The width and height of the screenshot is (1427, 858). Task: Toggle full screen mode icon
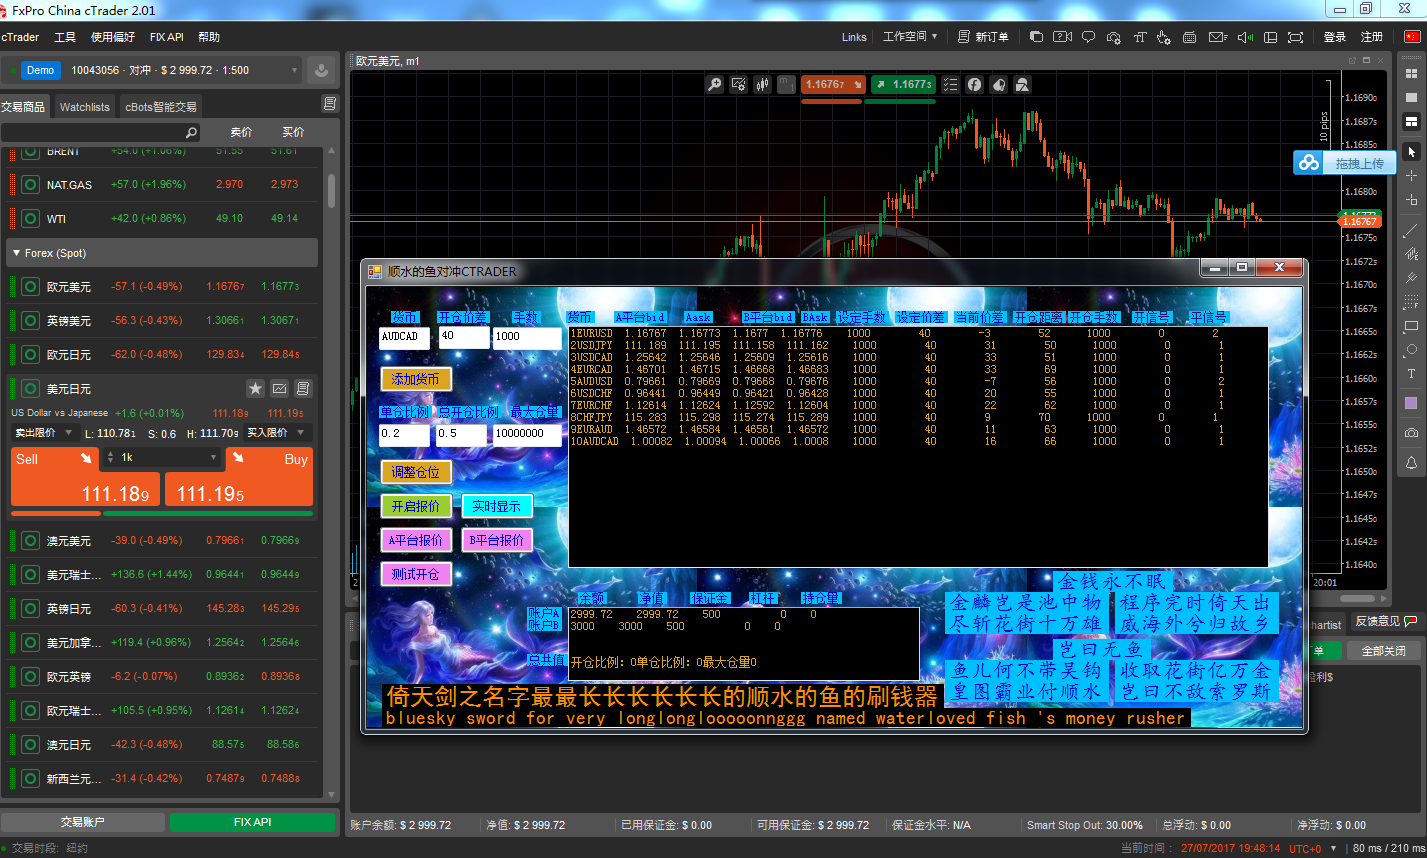[x=1296, y=37]
